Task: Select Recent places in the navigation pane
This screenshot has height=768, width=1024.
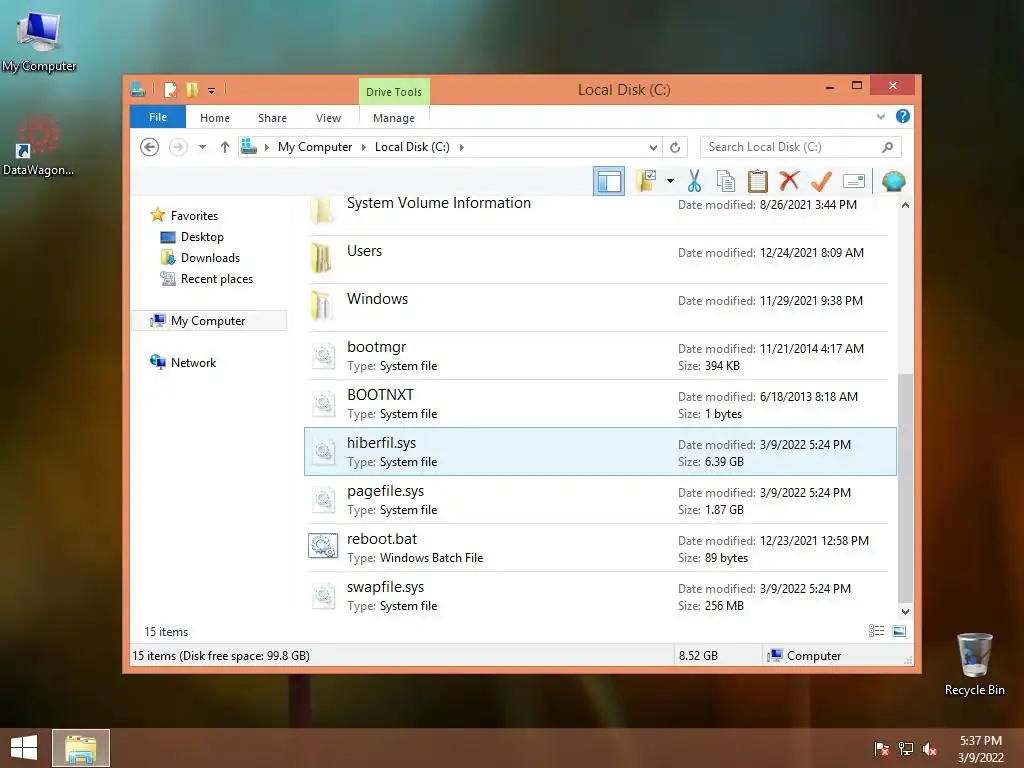Action: point(217,279)
